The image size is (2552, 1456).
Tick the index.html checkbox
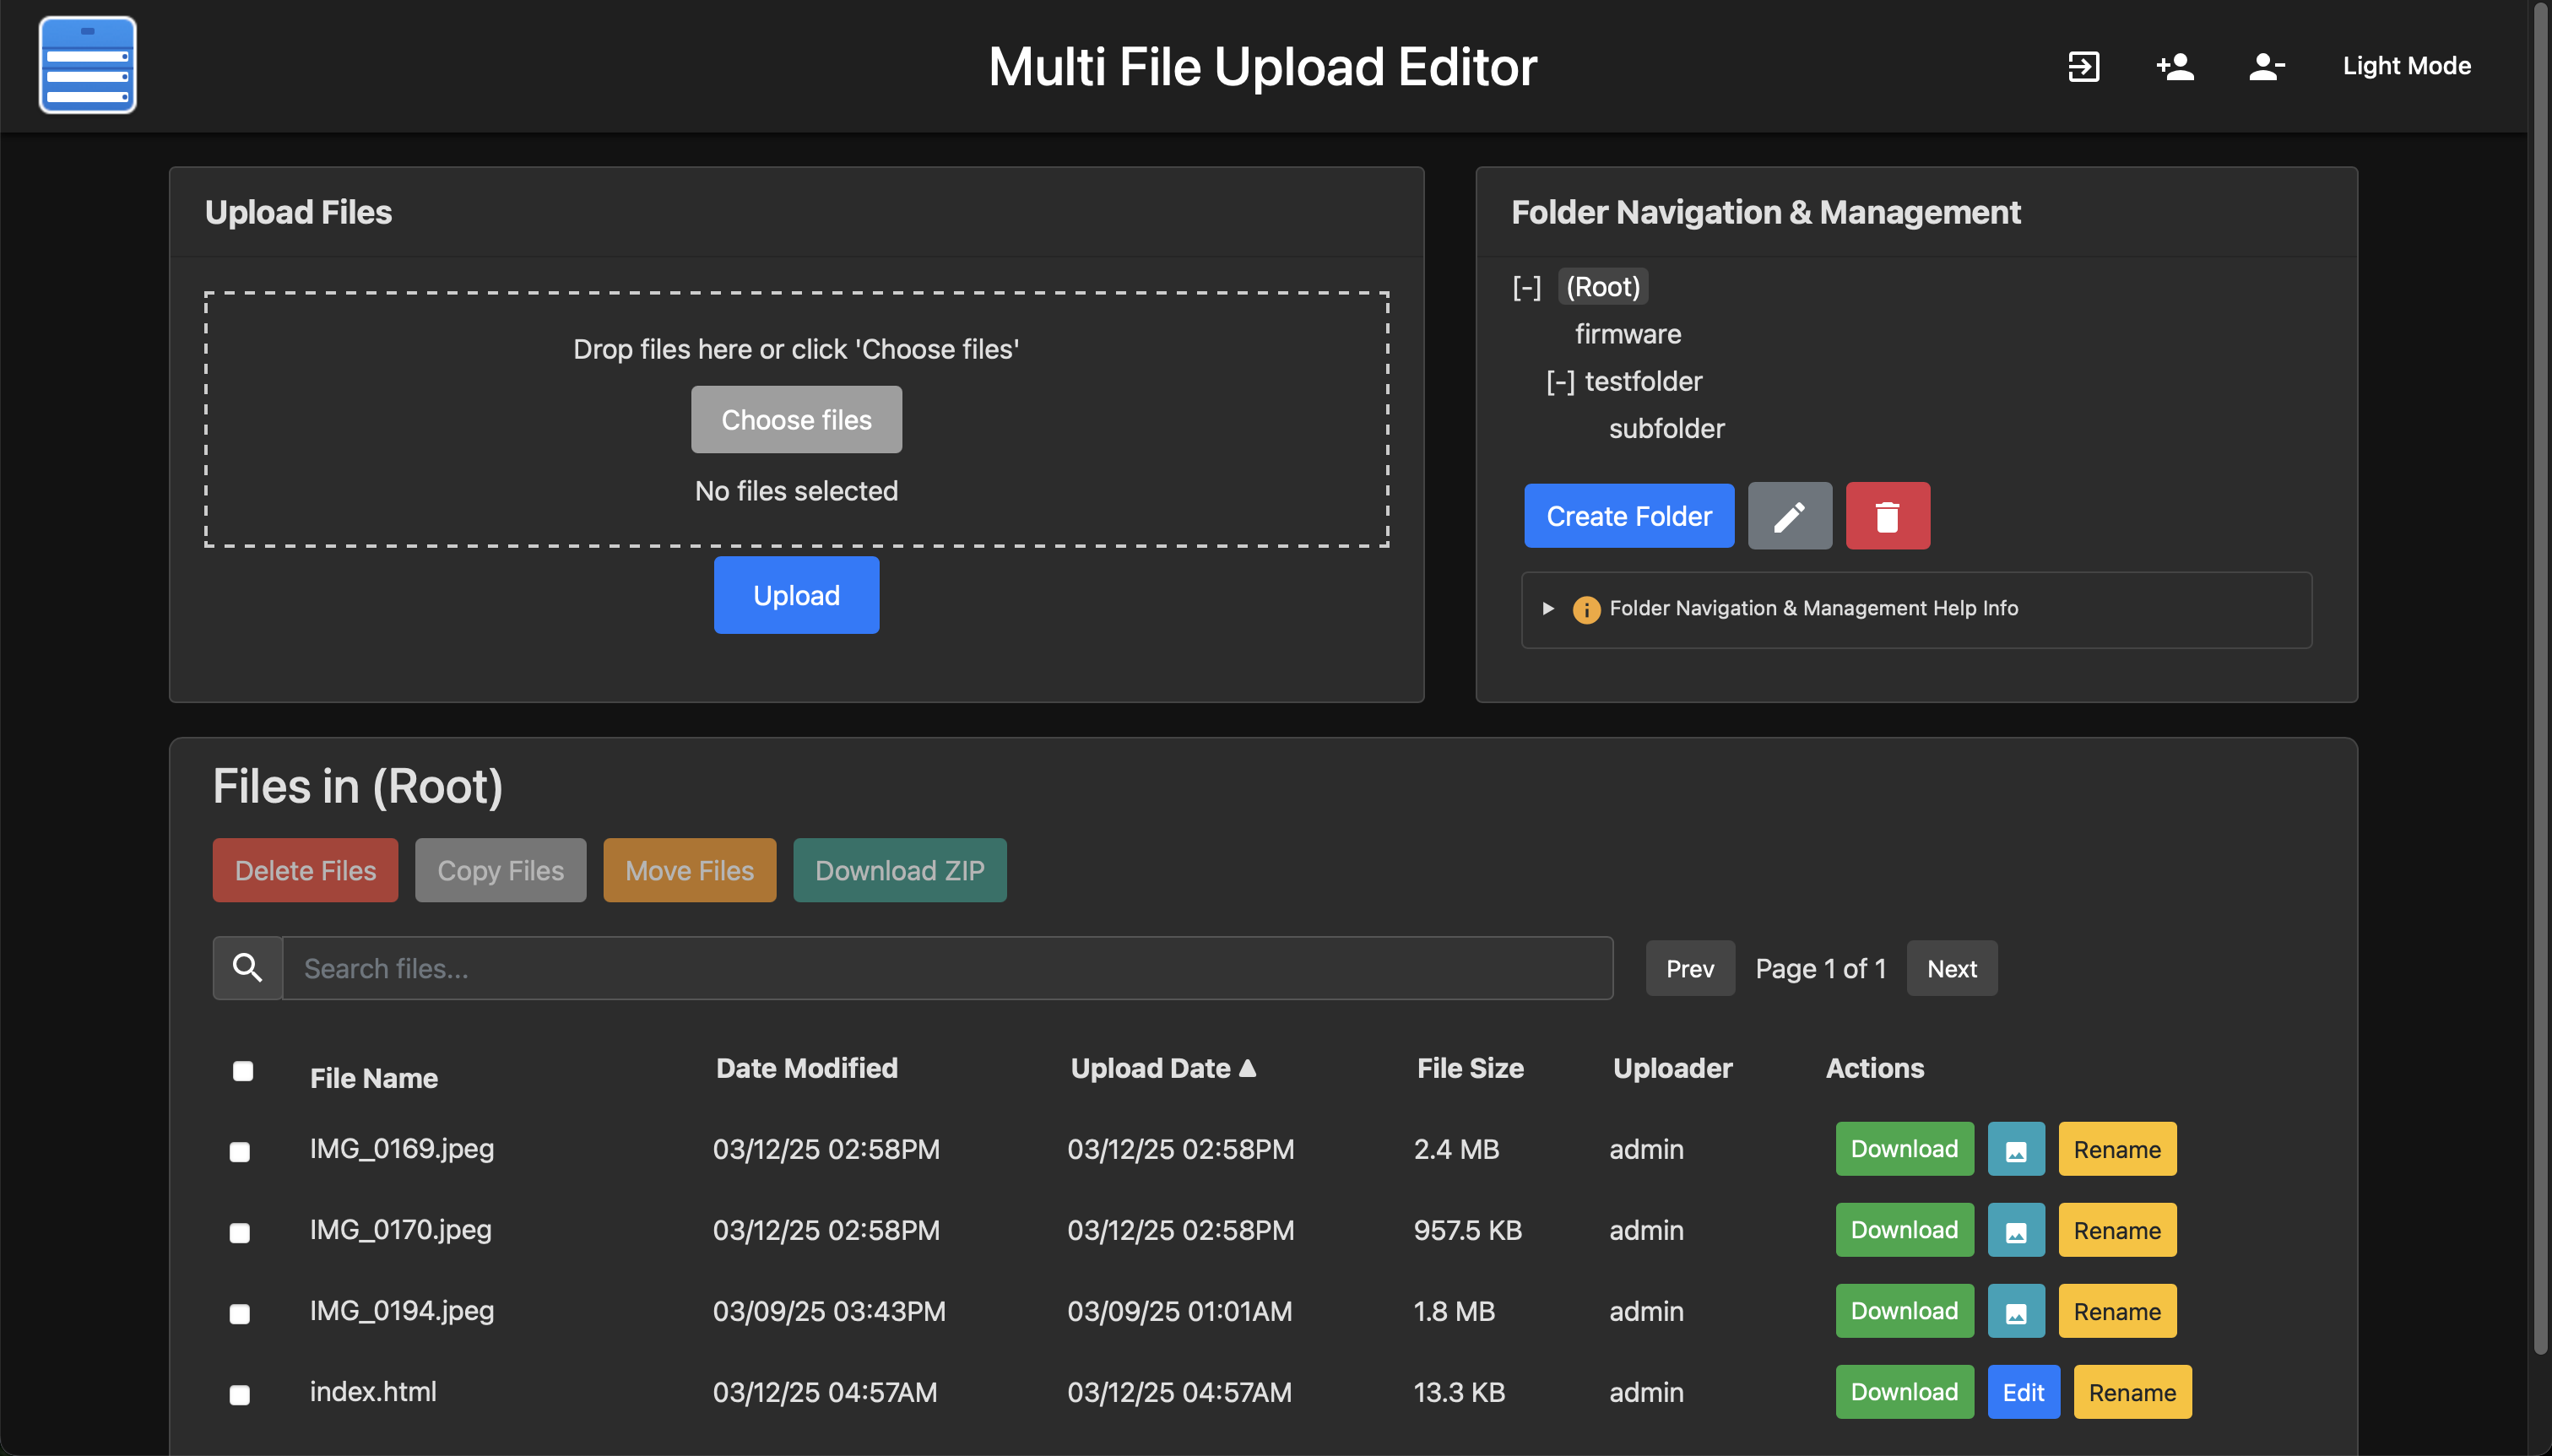tap(240, 1394)
